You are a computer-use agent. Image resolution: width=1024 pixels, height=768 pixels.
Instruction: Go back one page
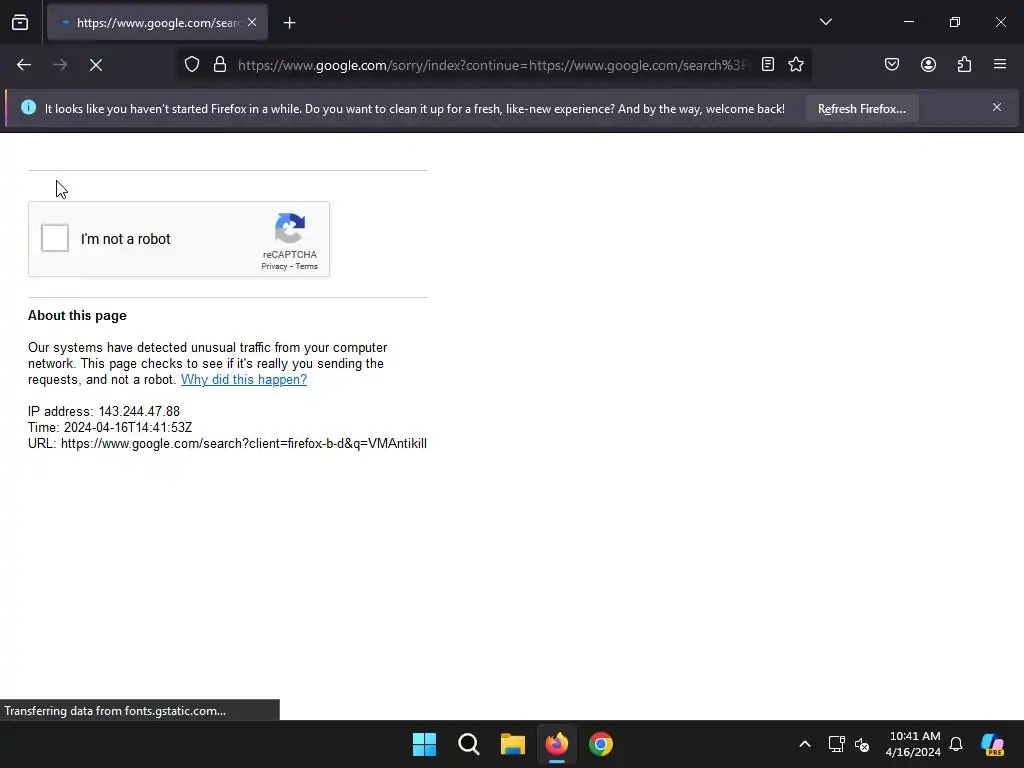[24, 65]
